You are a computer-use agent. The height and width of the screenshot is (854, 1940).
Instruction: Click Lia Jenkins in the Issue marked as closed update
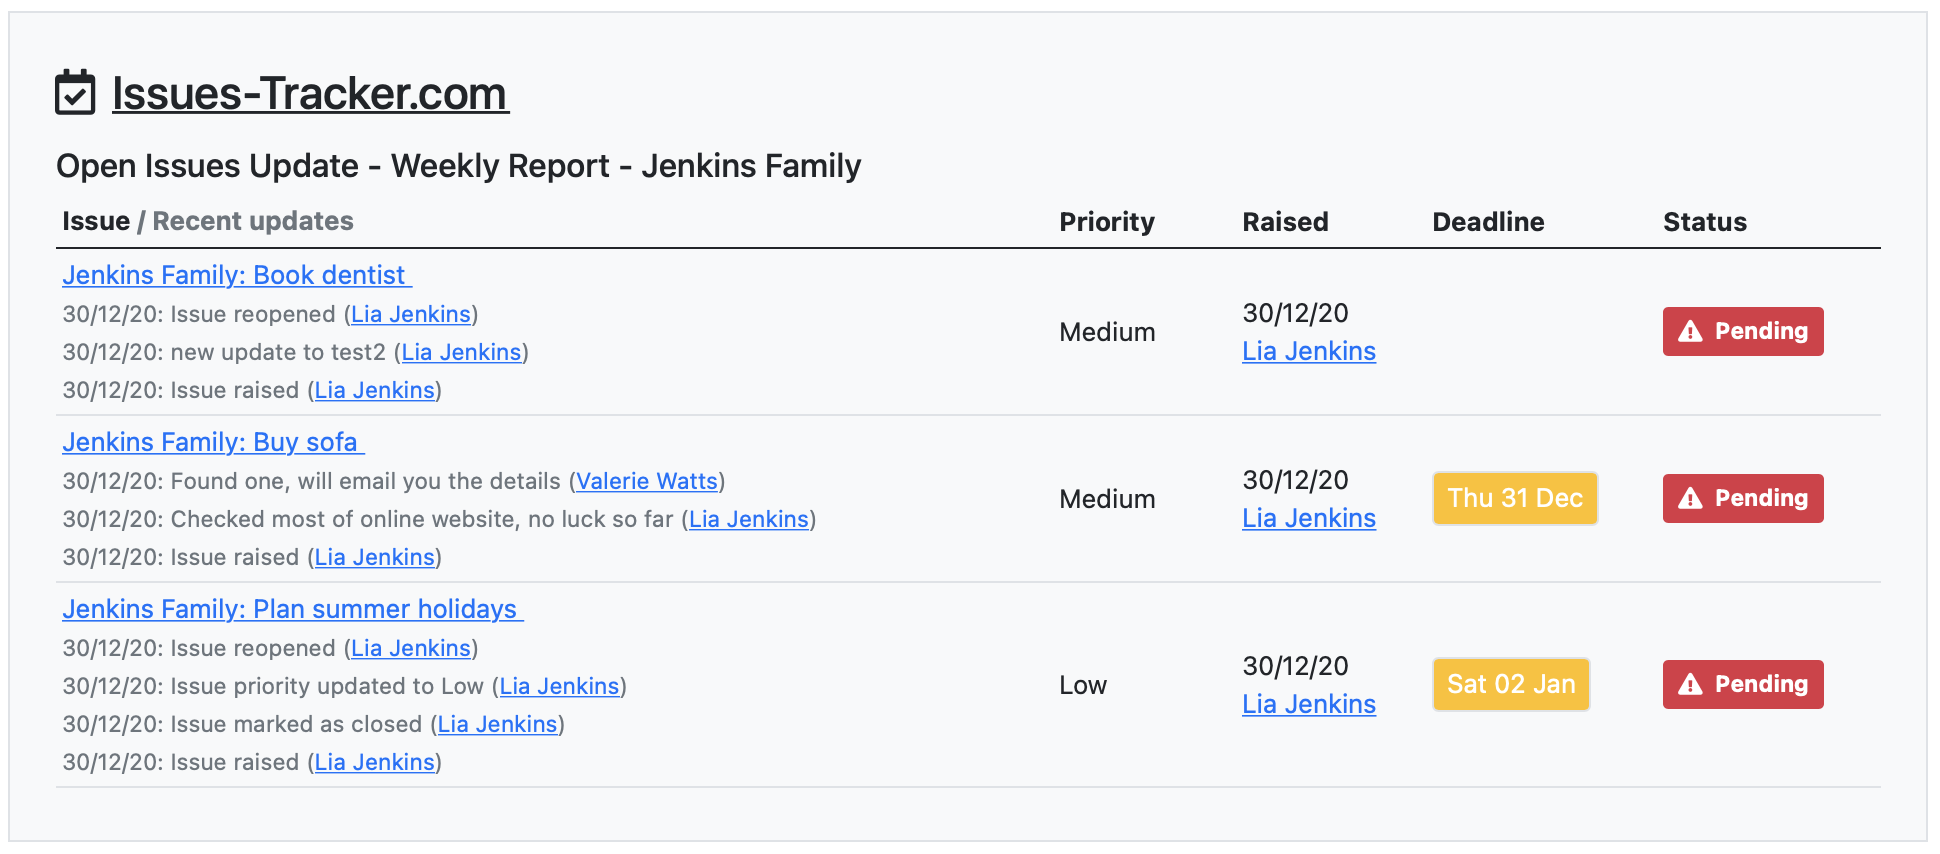497,724
